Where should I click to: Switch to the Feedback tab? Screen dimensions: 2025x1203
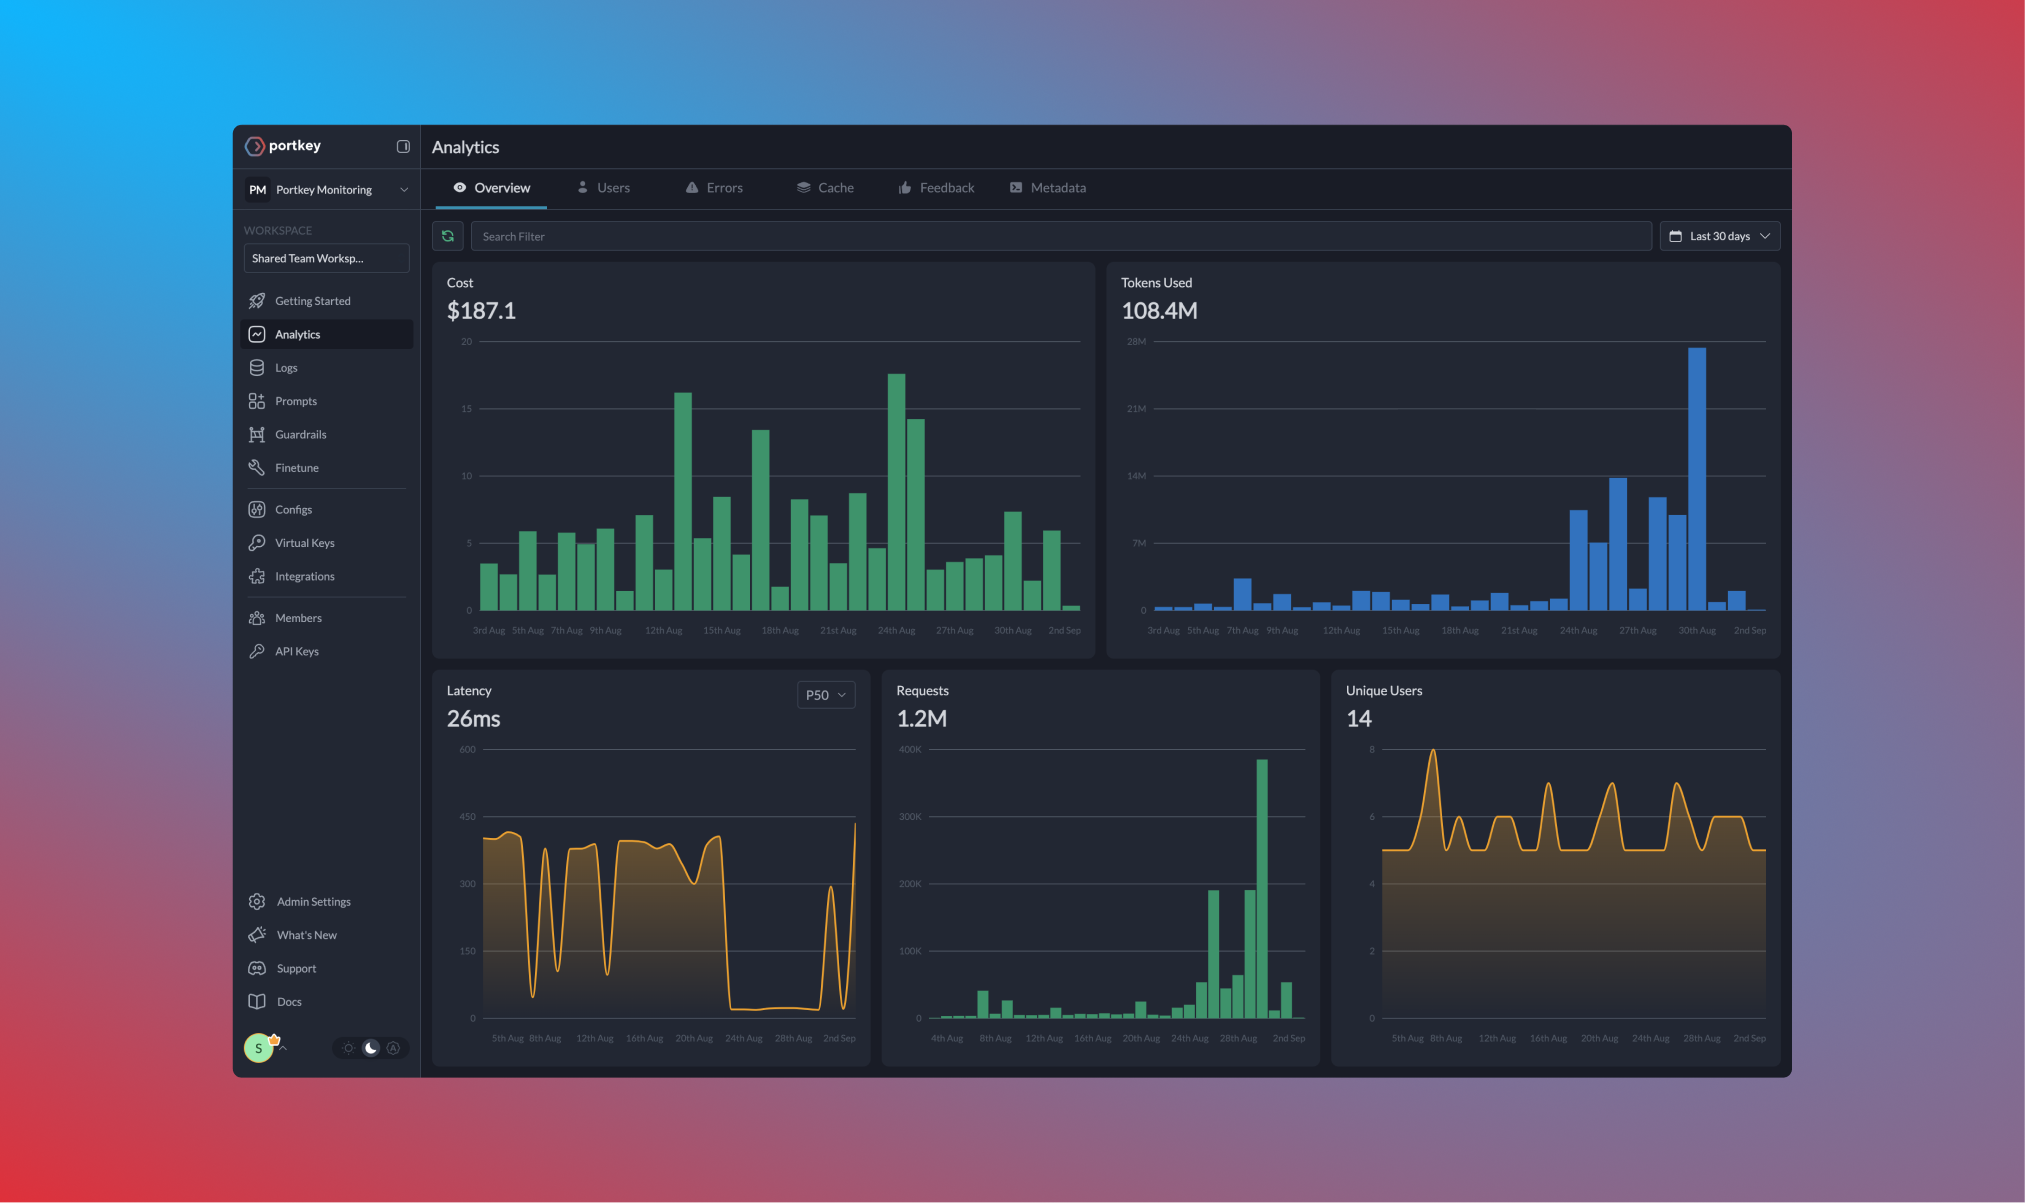[x=936, y=188]
